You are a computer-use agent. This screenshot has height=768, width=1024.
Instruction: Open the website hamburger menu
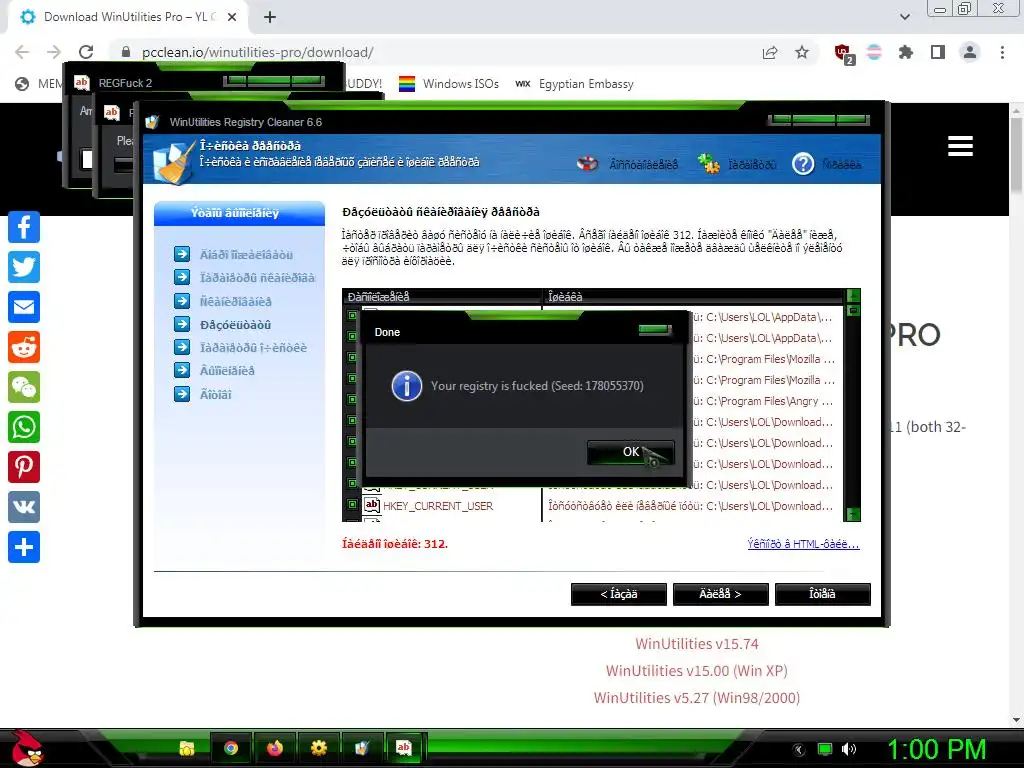coord(960,146)
